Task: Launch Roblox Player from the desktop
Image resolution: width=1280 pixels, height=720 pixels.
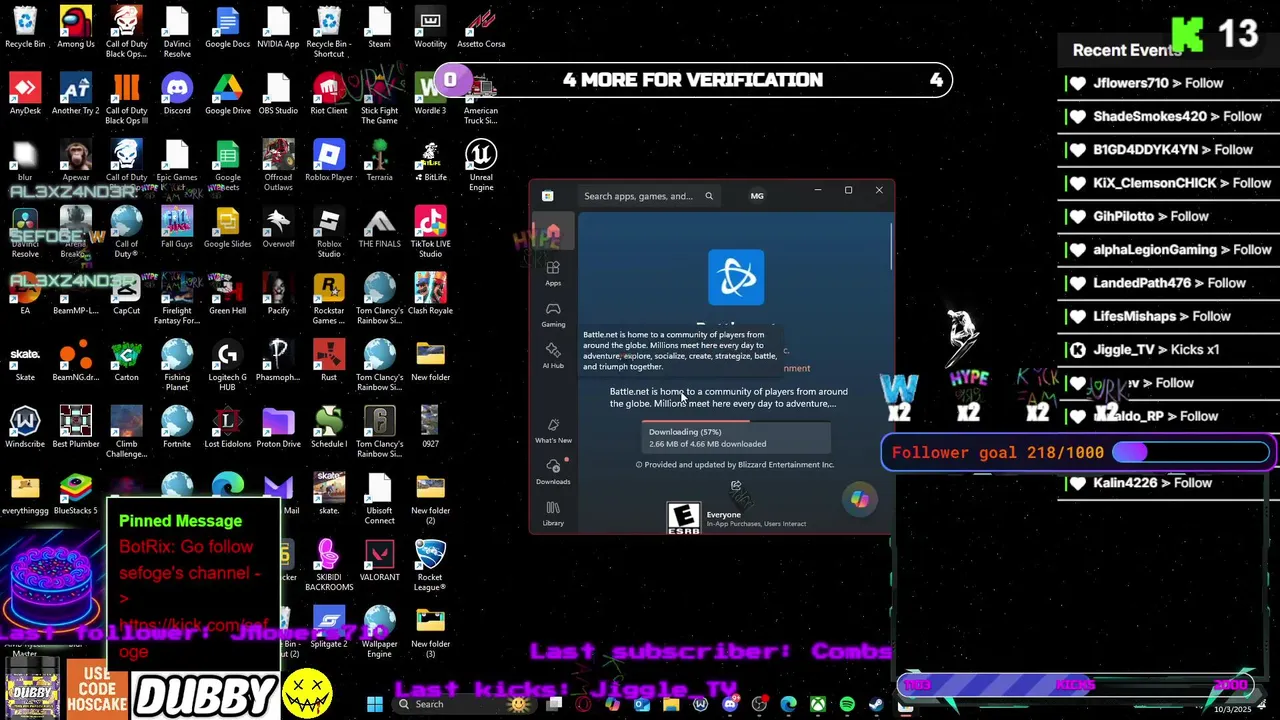Action: 329,161
